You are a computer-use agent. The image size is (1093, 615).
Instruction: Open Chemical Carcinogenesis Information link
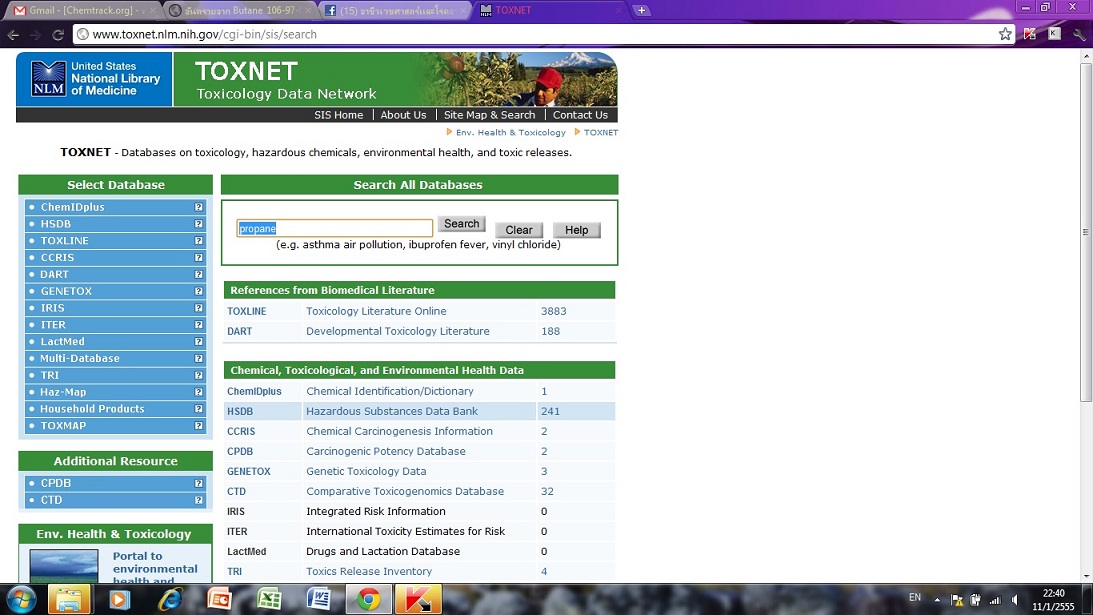(x=399, y=432)
